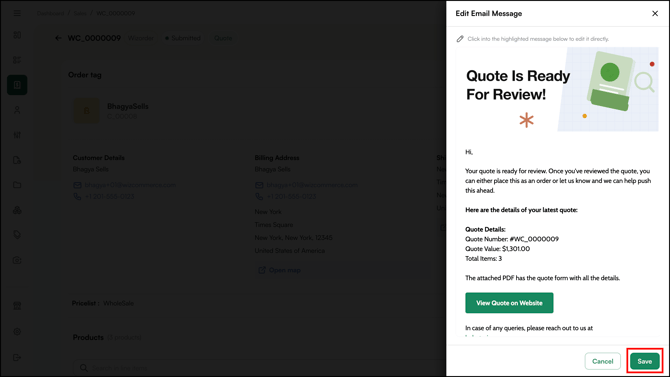Click the Quote Value $1,301.00 line
This screenshot has height=377, width=670.
(497, 249)
